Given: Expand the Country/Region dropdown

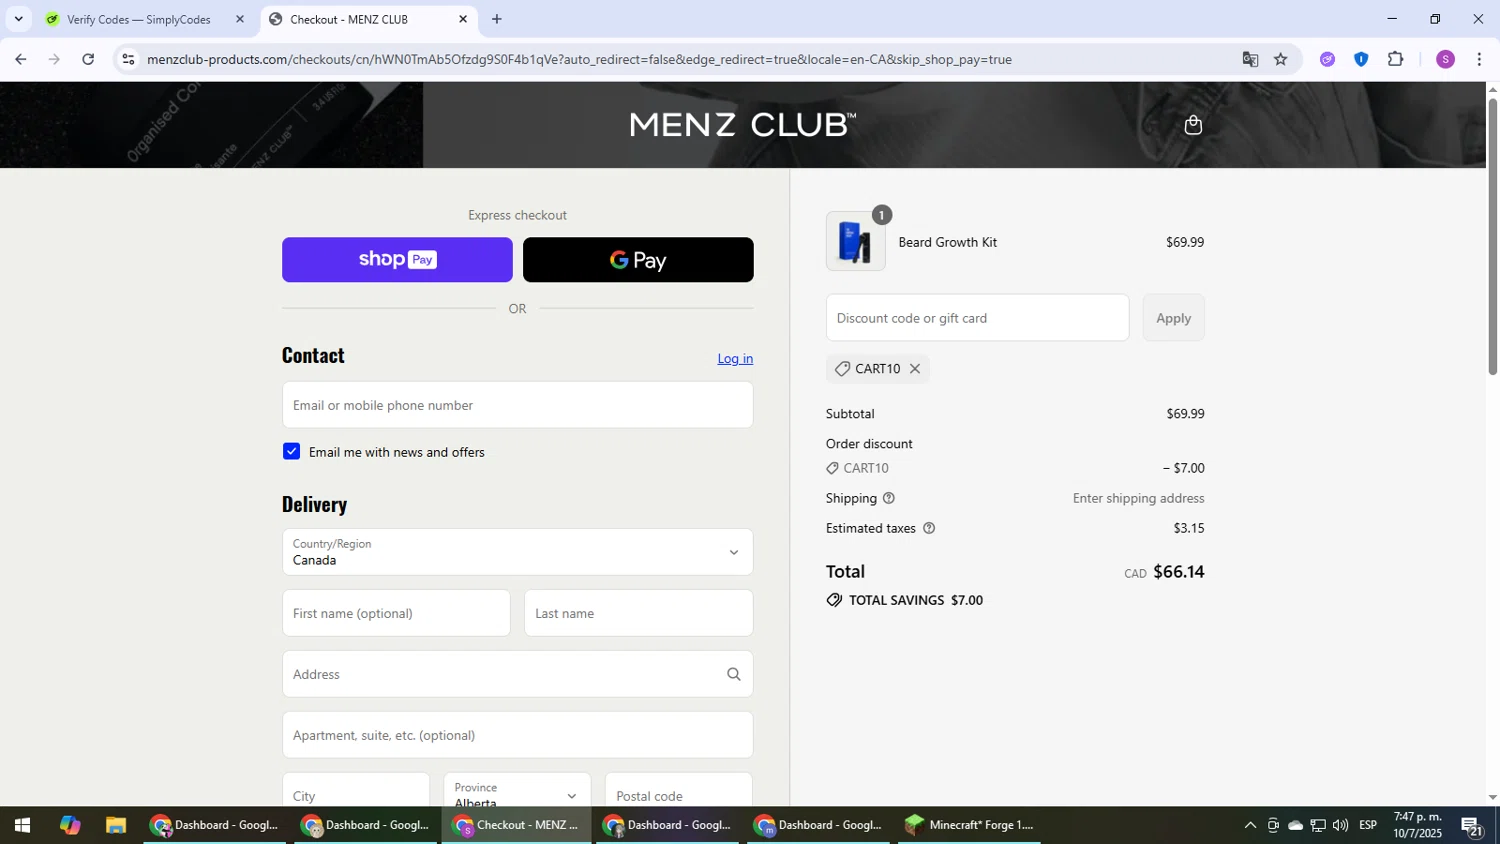Looking at the screenshot, I should 517,552.
